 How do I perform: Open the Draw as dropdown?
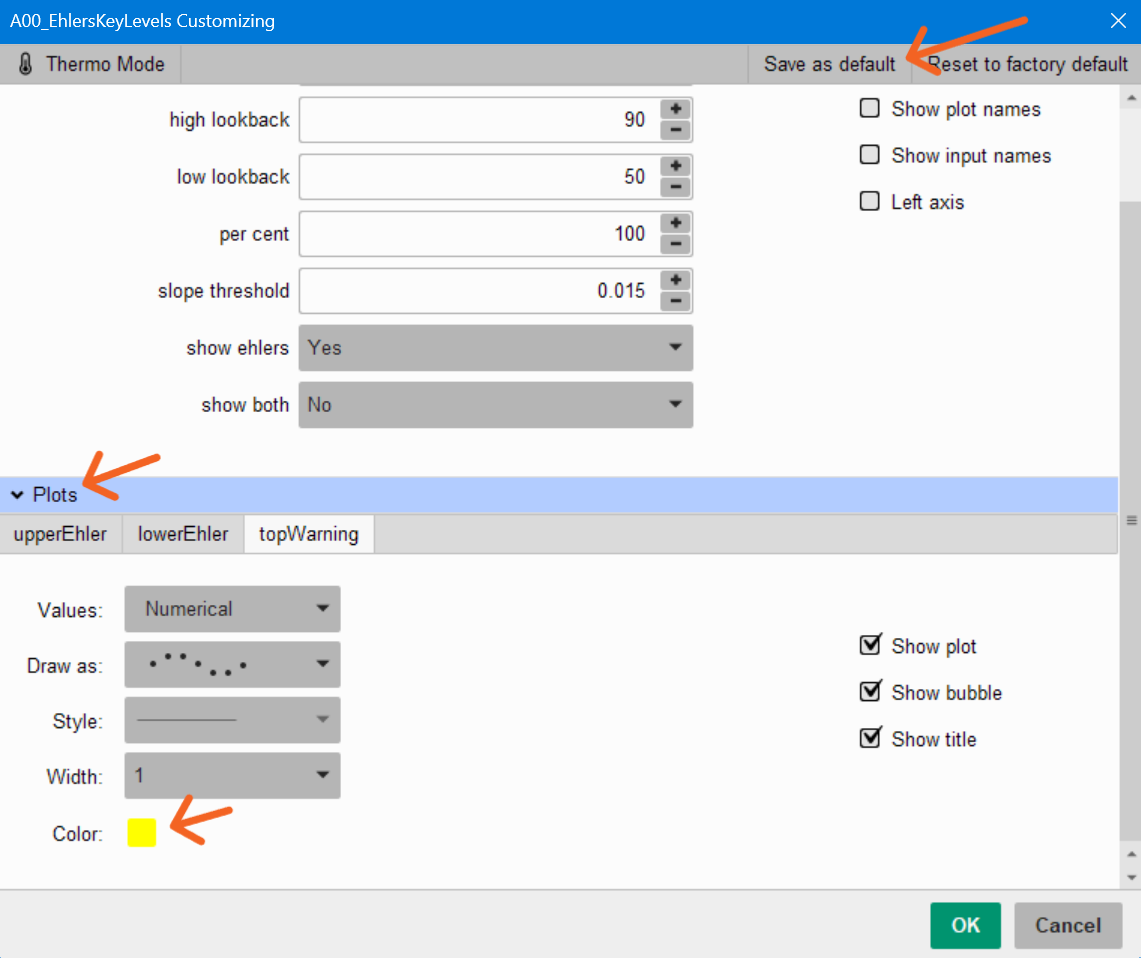(232, 664)
